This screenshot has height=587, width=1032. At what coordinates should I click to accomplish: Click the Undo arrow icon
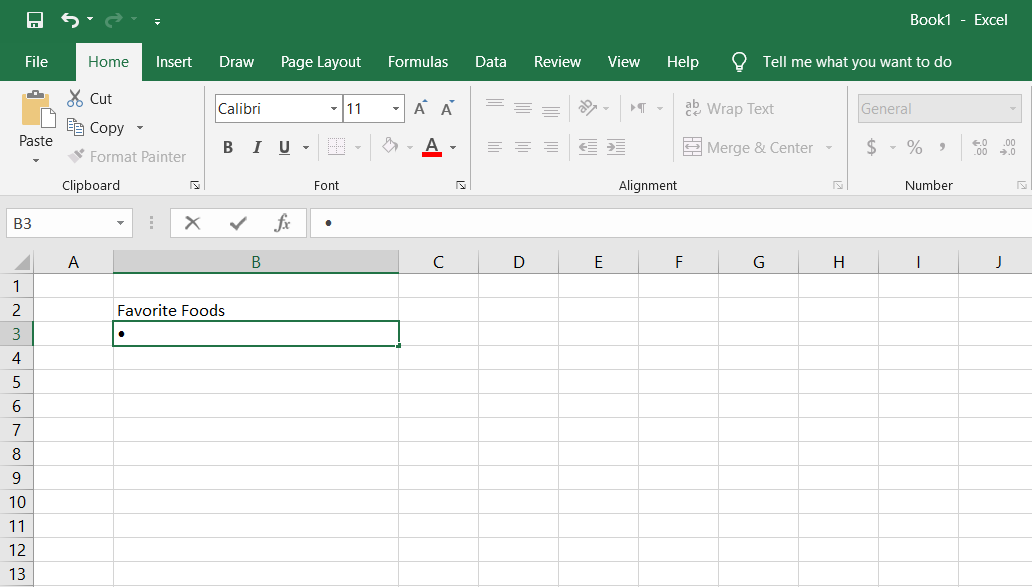(69, 20)
